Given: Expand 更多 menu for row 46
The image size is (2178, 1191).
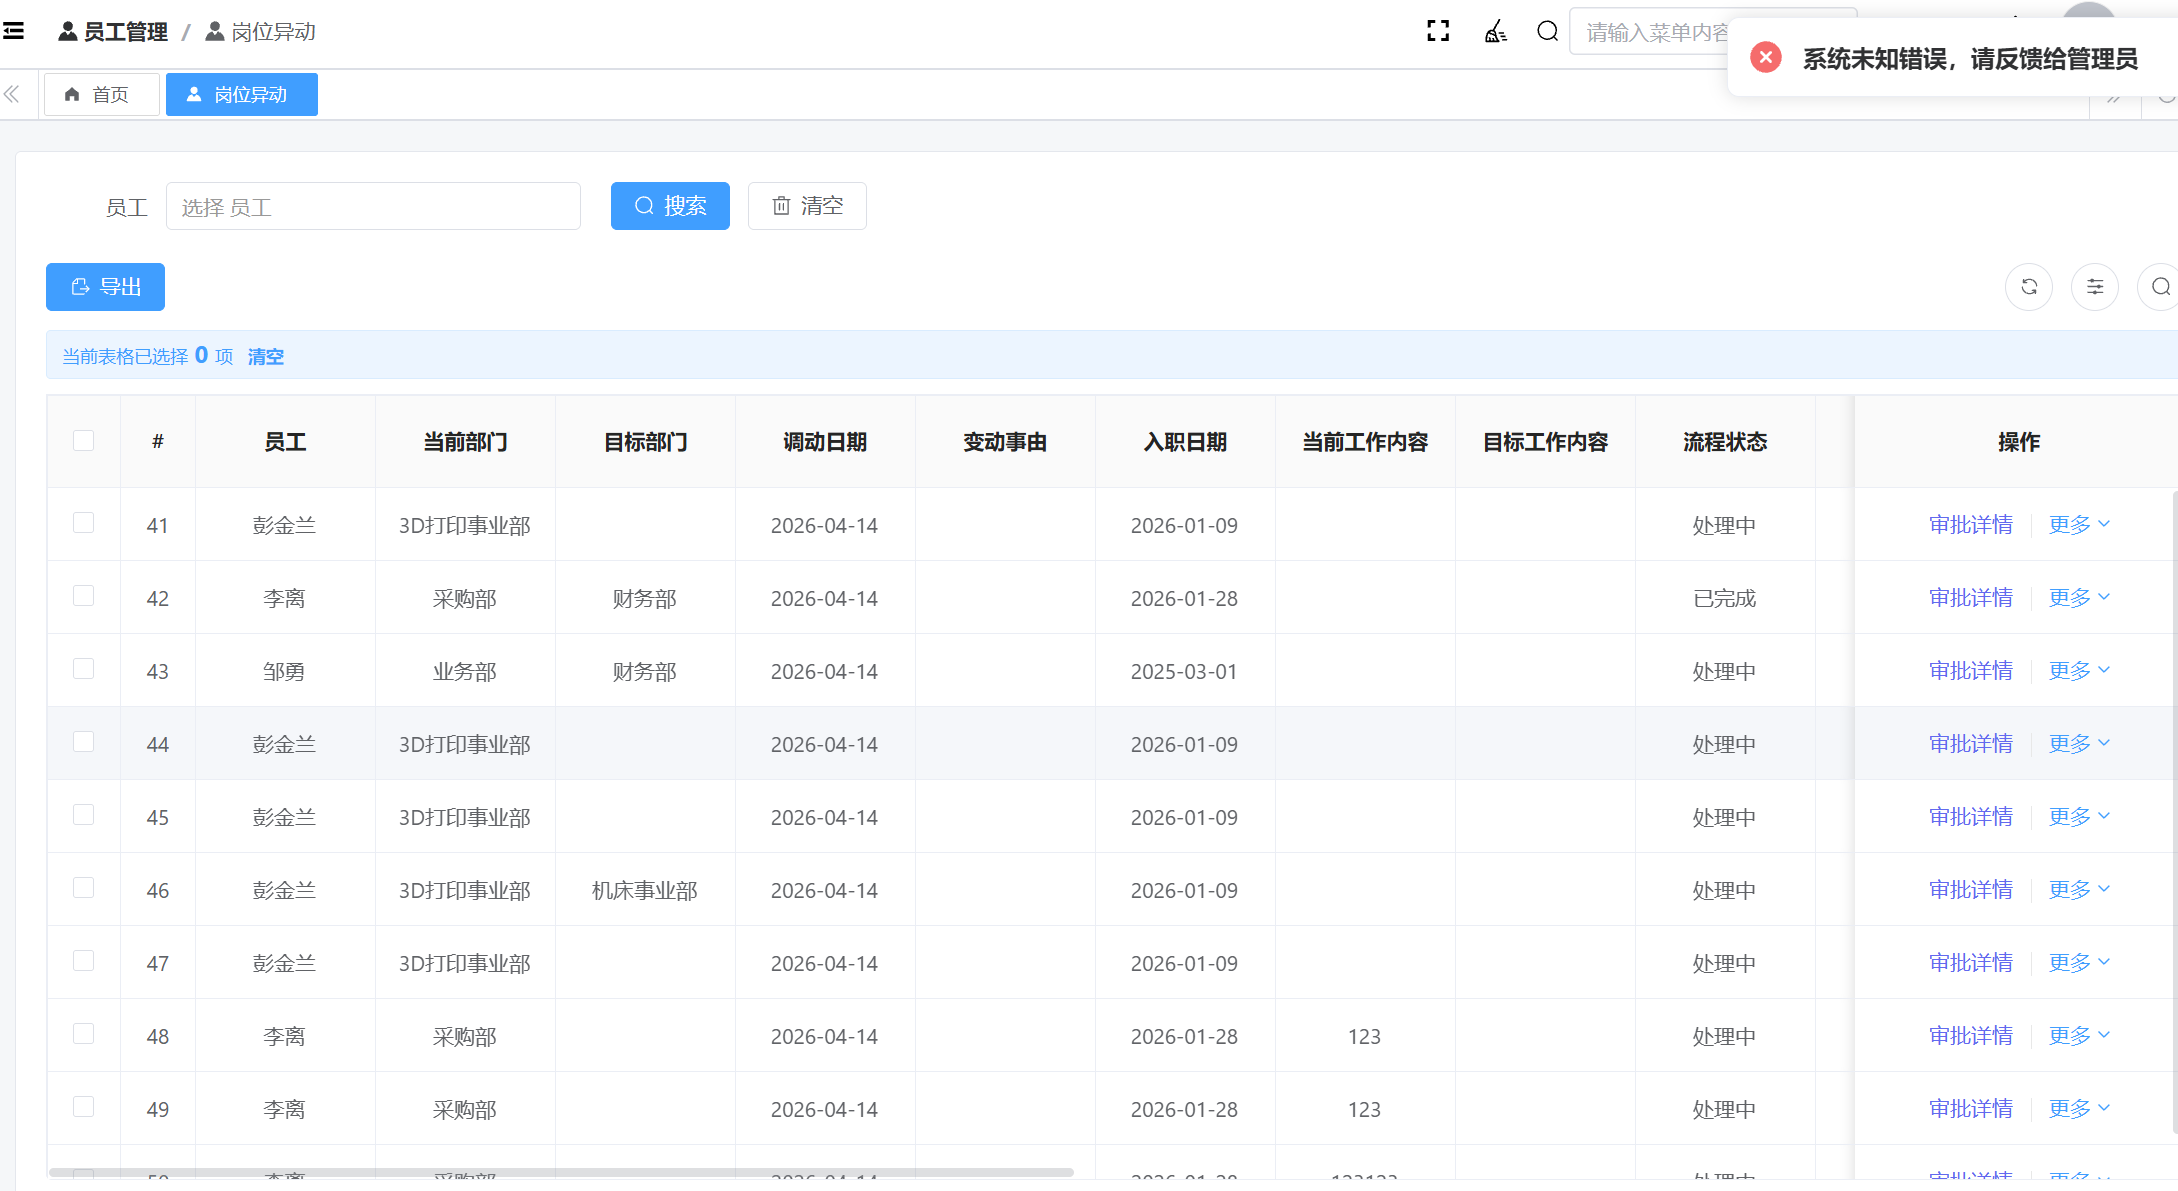Looking at the screenshot, I should coord(2079,890).
